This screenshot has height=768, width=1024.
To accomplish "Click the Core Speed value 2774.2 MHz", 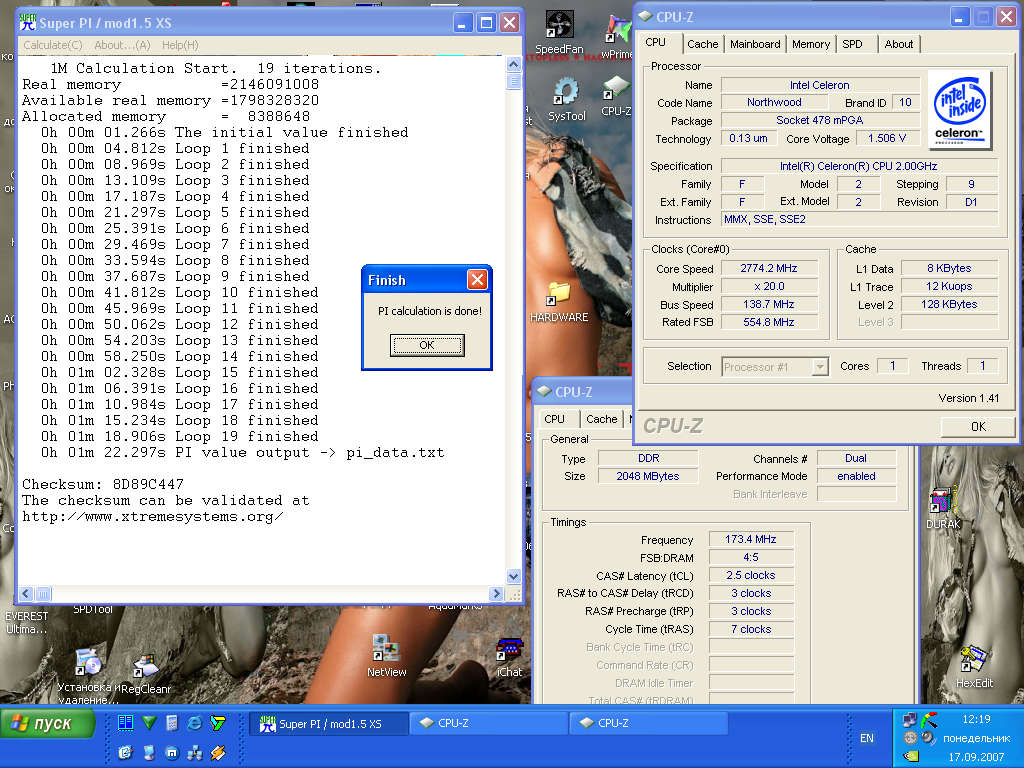I will 769,268.
